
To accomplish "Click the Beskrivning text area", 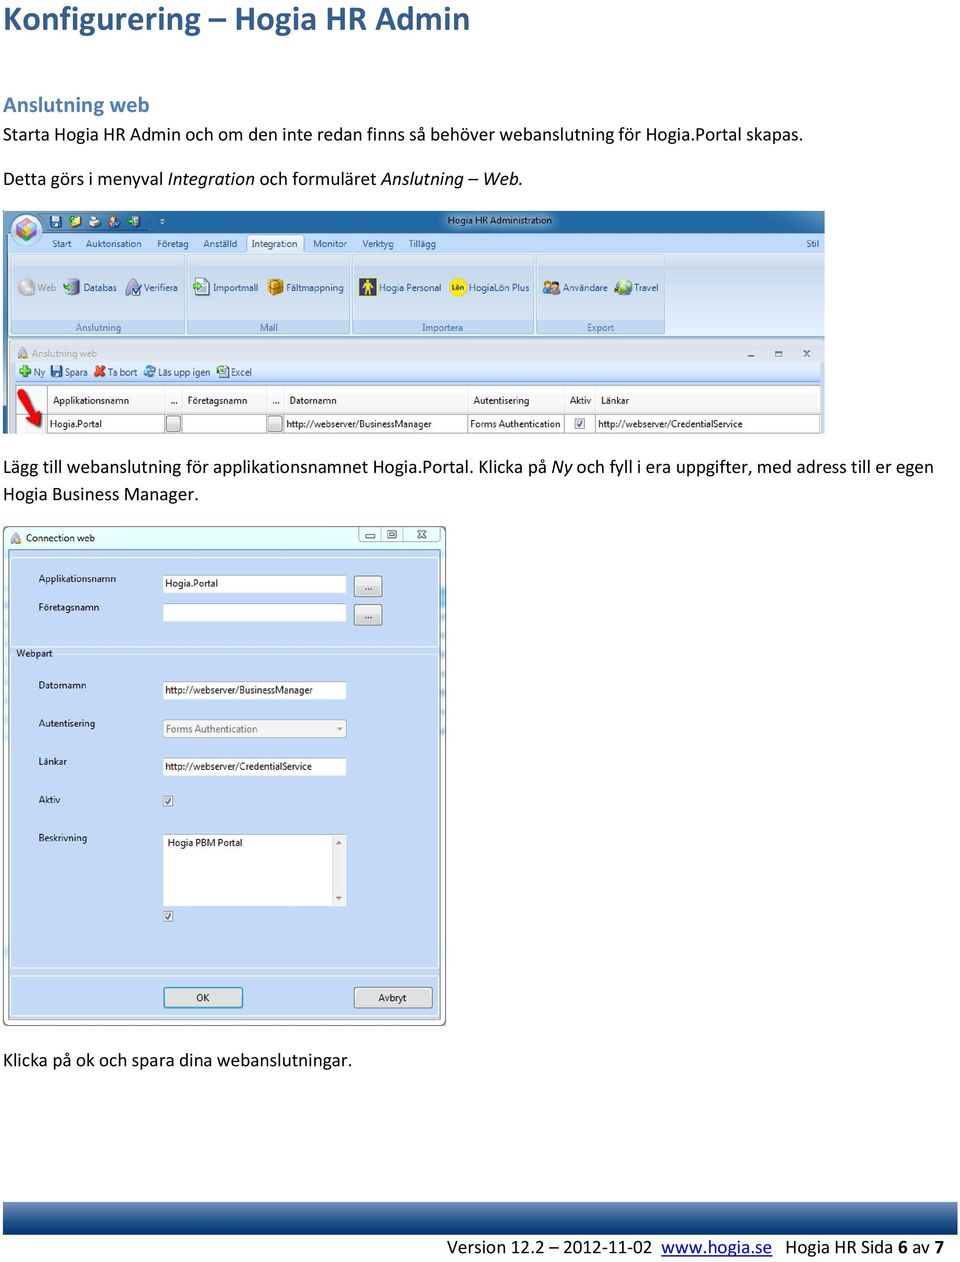I will coord(248,870).
